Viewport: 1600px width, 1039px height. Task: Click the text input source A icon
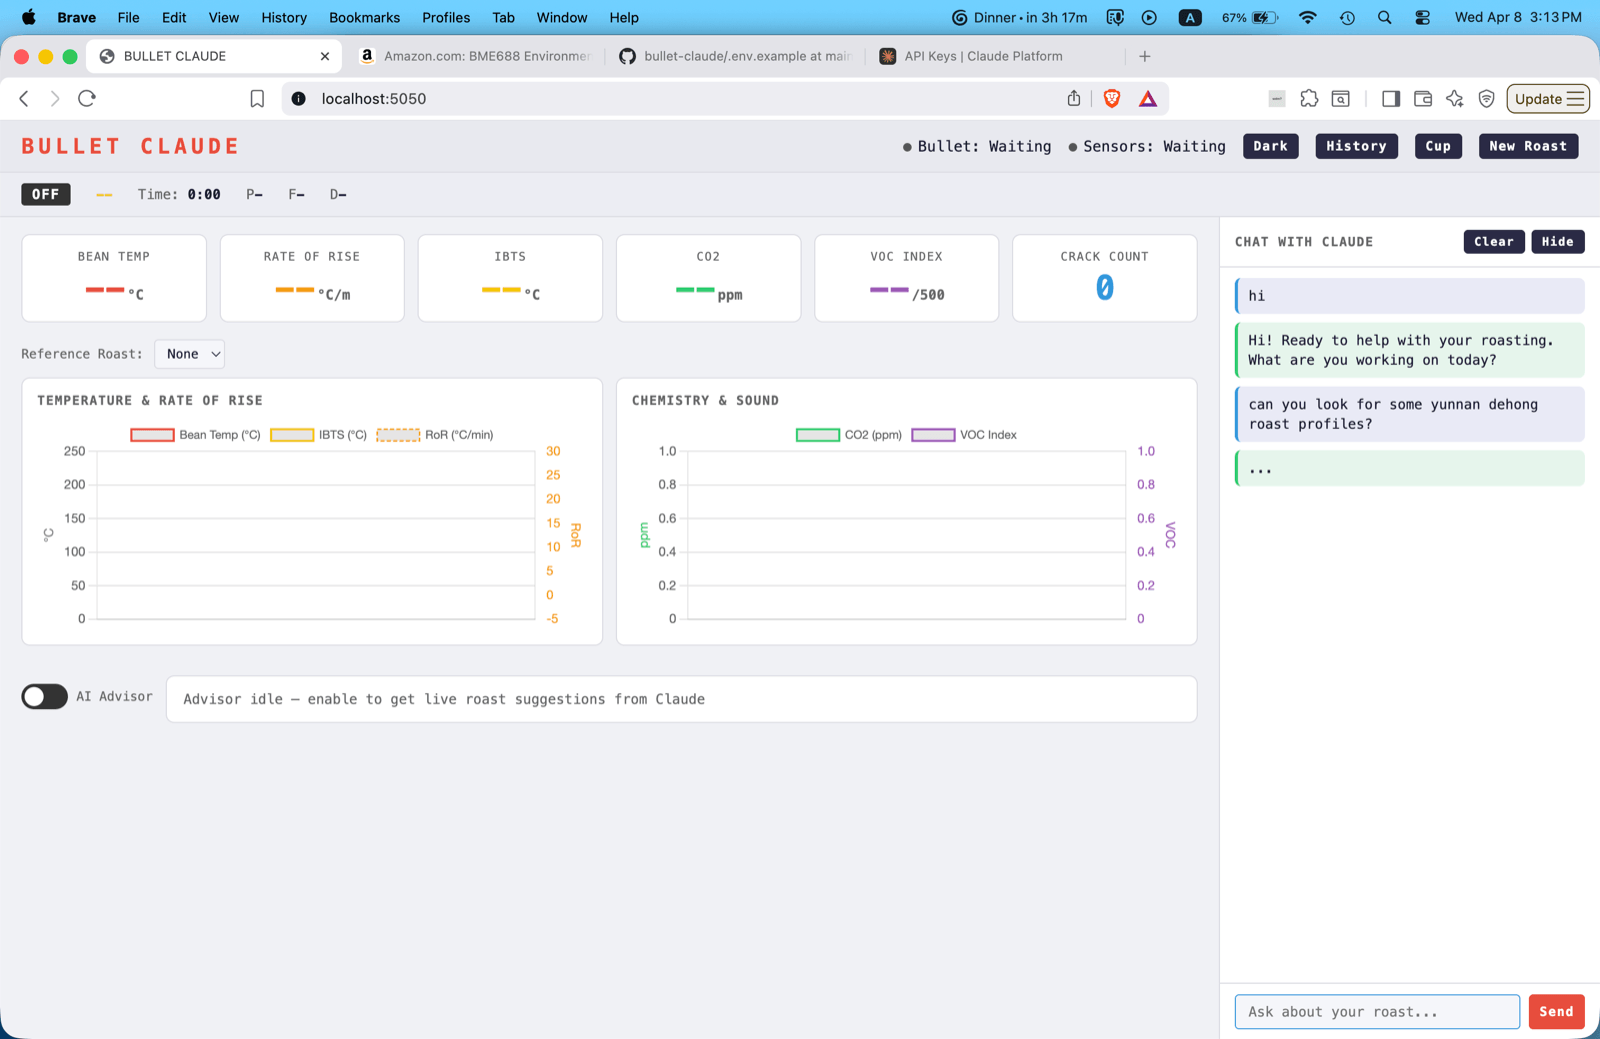click(1190, 17)
